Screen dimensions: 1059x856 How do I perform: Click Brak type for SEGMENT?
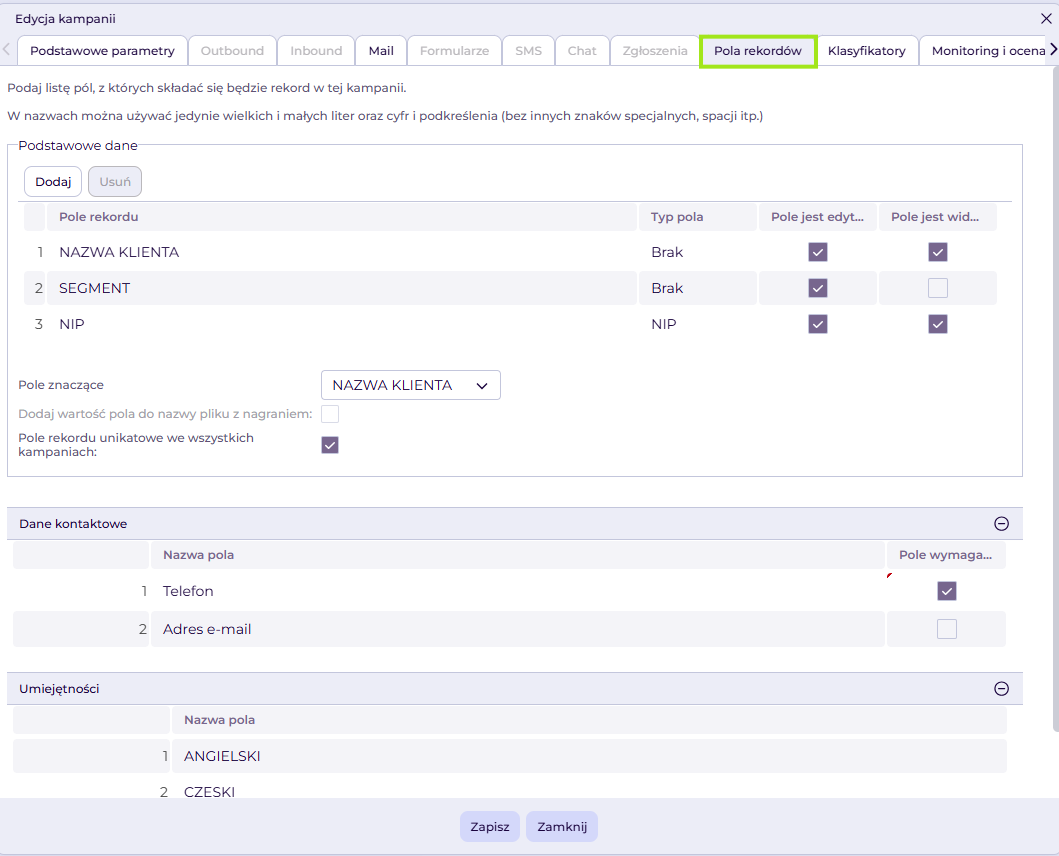point(667,288)
